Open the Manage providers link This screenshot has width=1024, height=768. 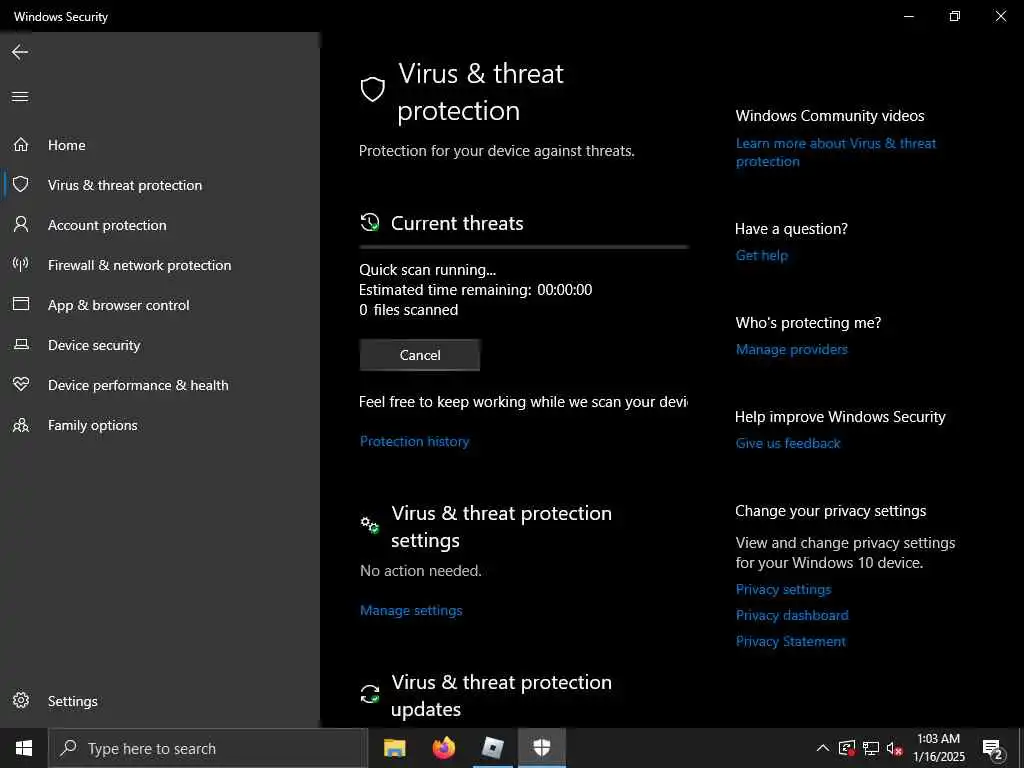click(x=791, y=349)
